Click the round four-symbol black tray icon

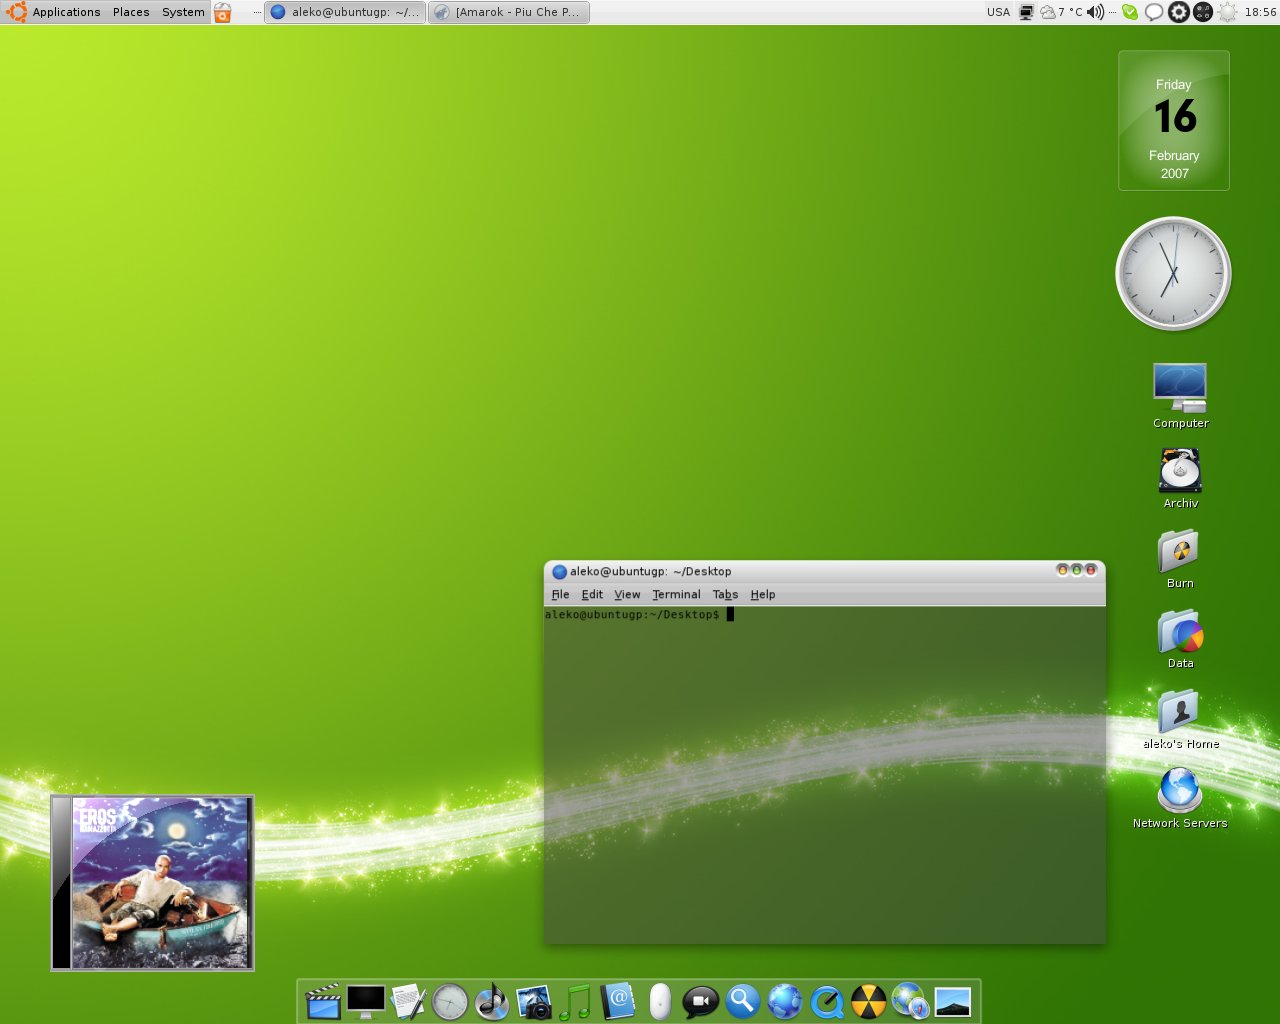1204,12
